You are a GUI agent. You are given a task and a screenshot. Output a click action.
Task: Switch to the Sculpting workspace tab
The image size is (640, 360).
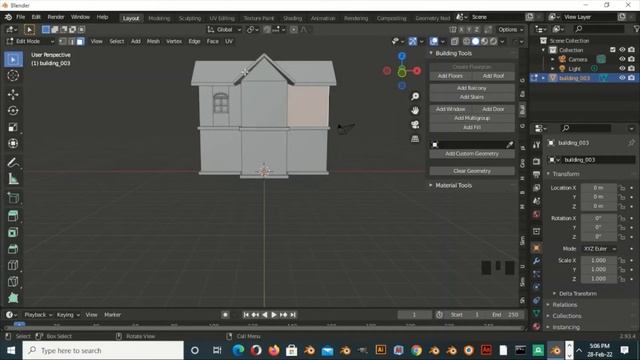[190, 18]
